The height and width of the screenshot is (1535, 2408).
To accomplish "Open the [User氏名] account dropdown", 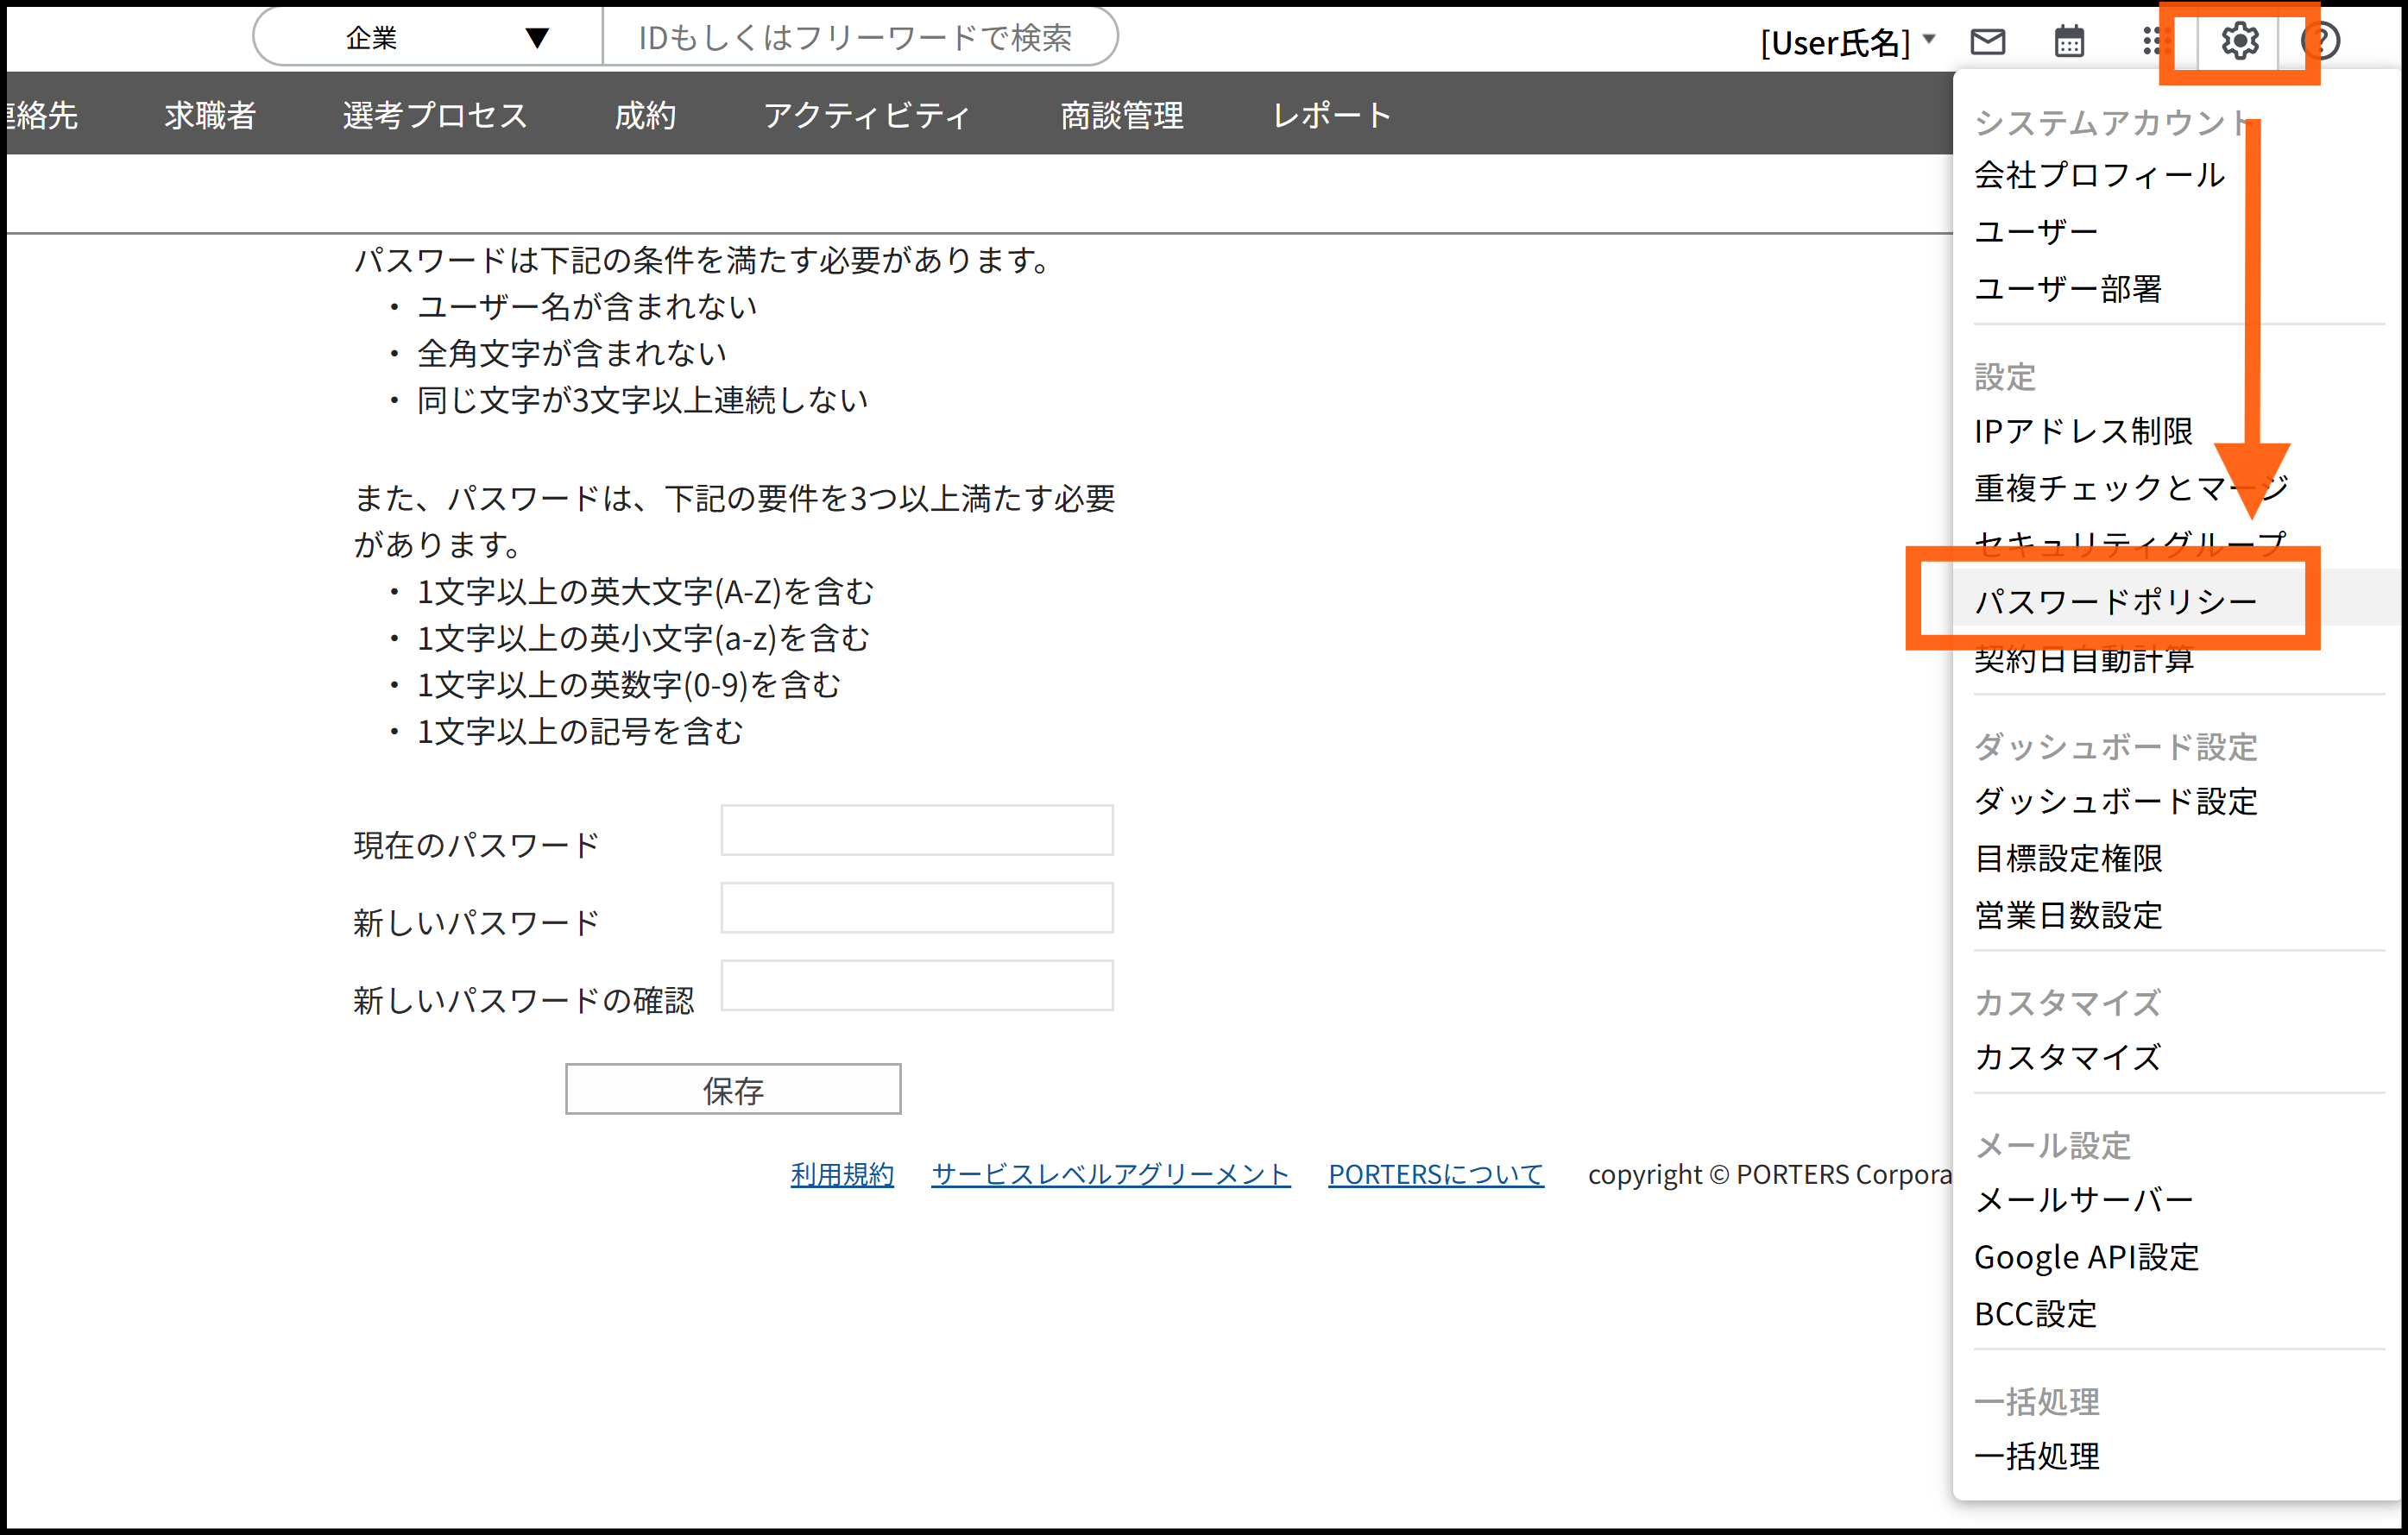I will pos(1848,41).
